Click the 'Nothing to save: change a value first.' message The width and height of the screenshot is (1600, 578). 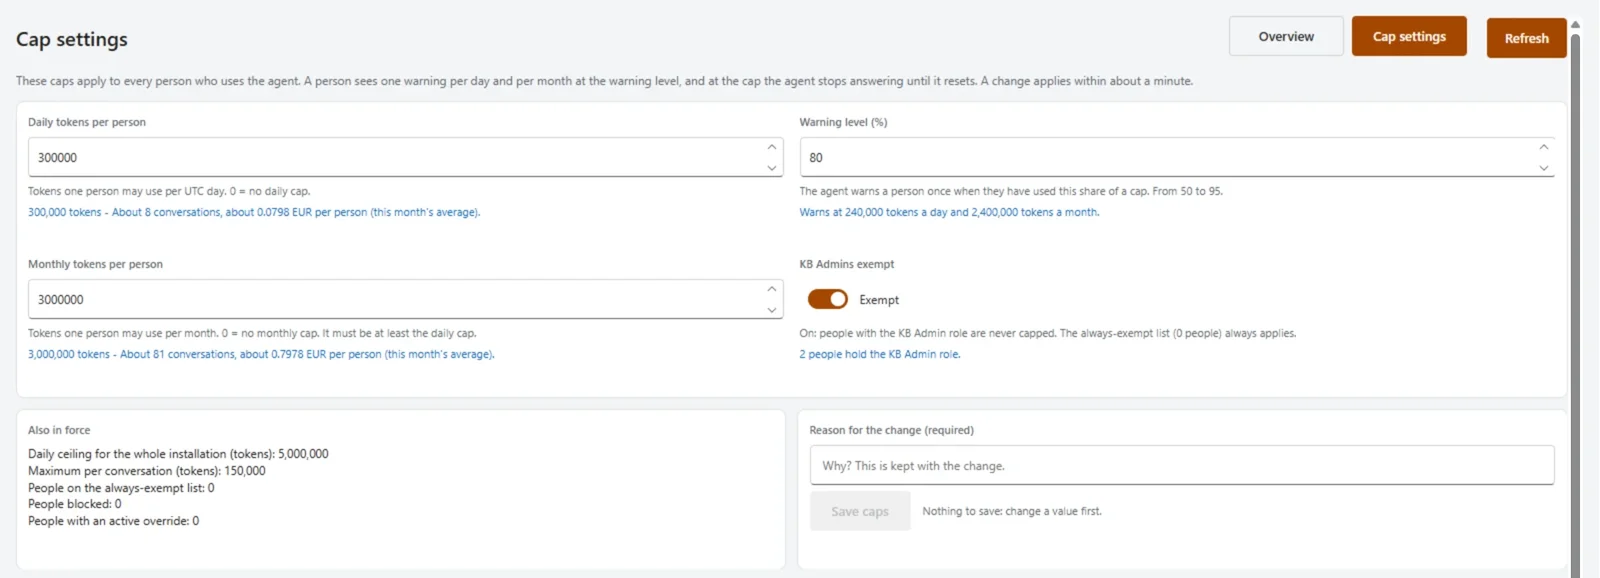pyautogui.click(x=1012, y=511)
